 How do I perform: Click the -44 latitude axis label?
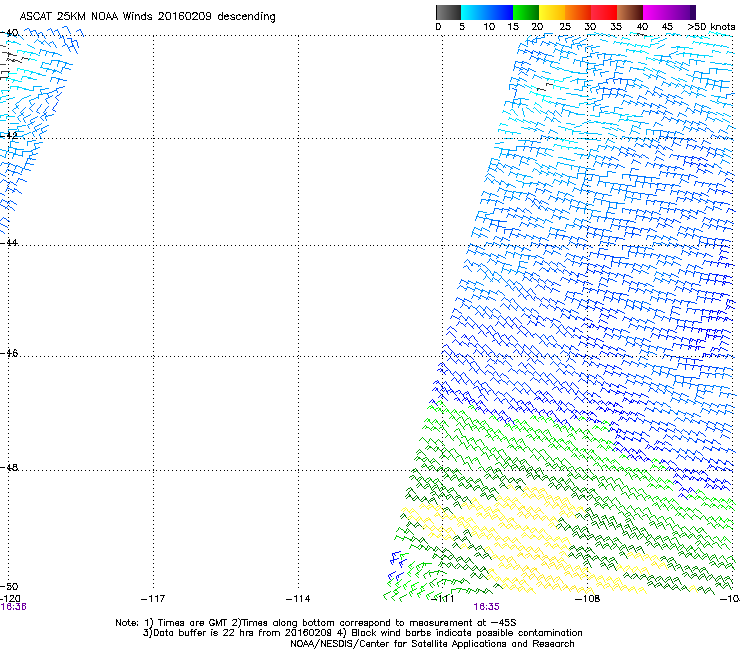coord(9,243)
